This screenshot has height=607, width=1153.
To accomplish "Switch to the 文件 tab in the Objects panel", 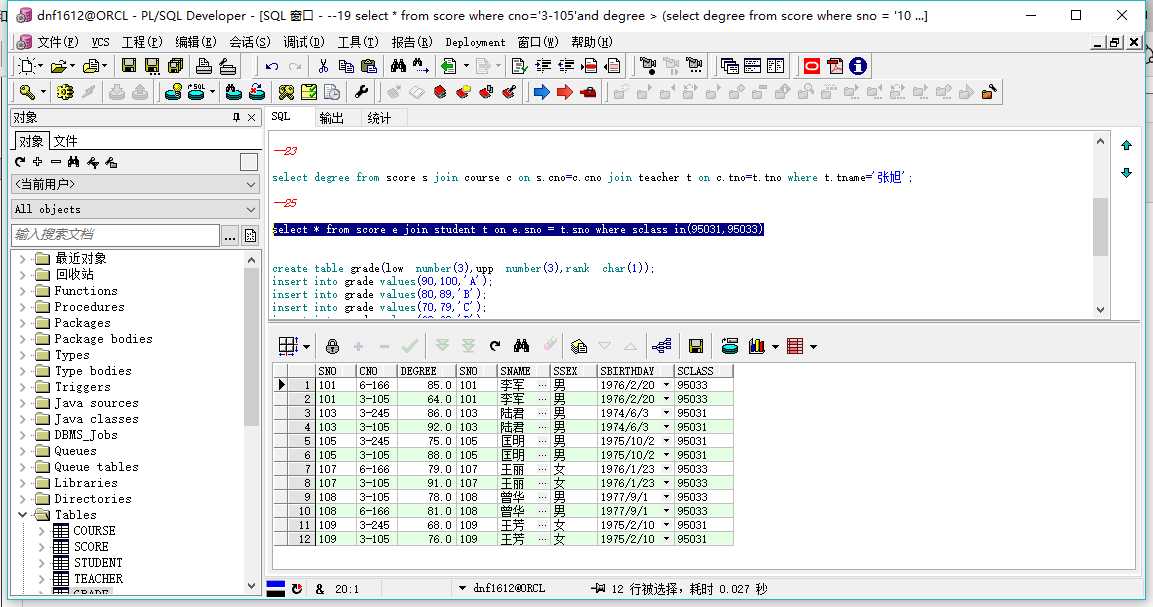I will point(65,141).
